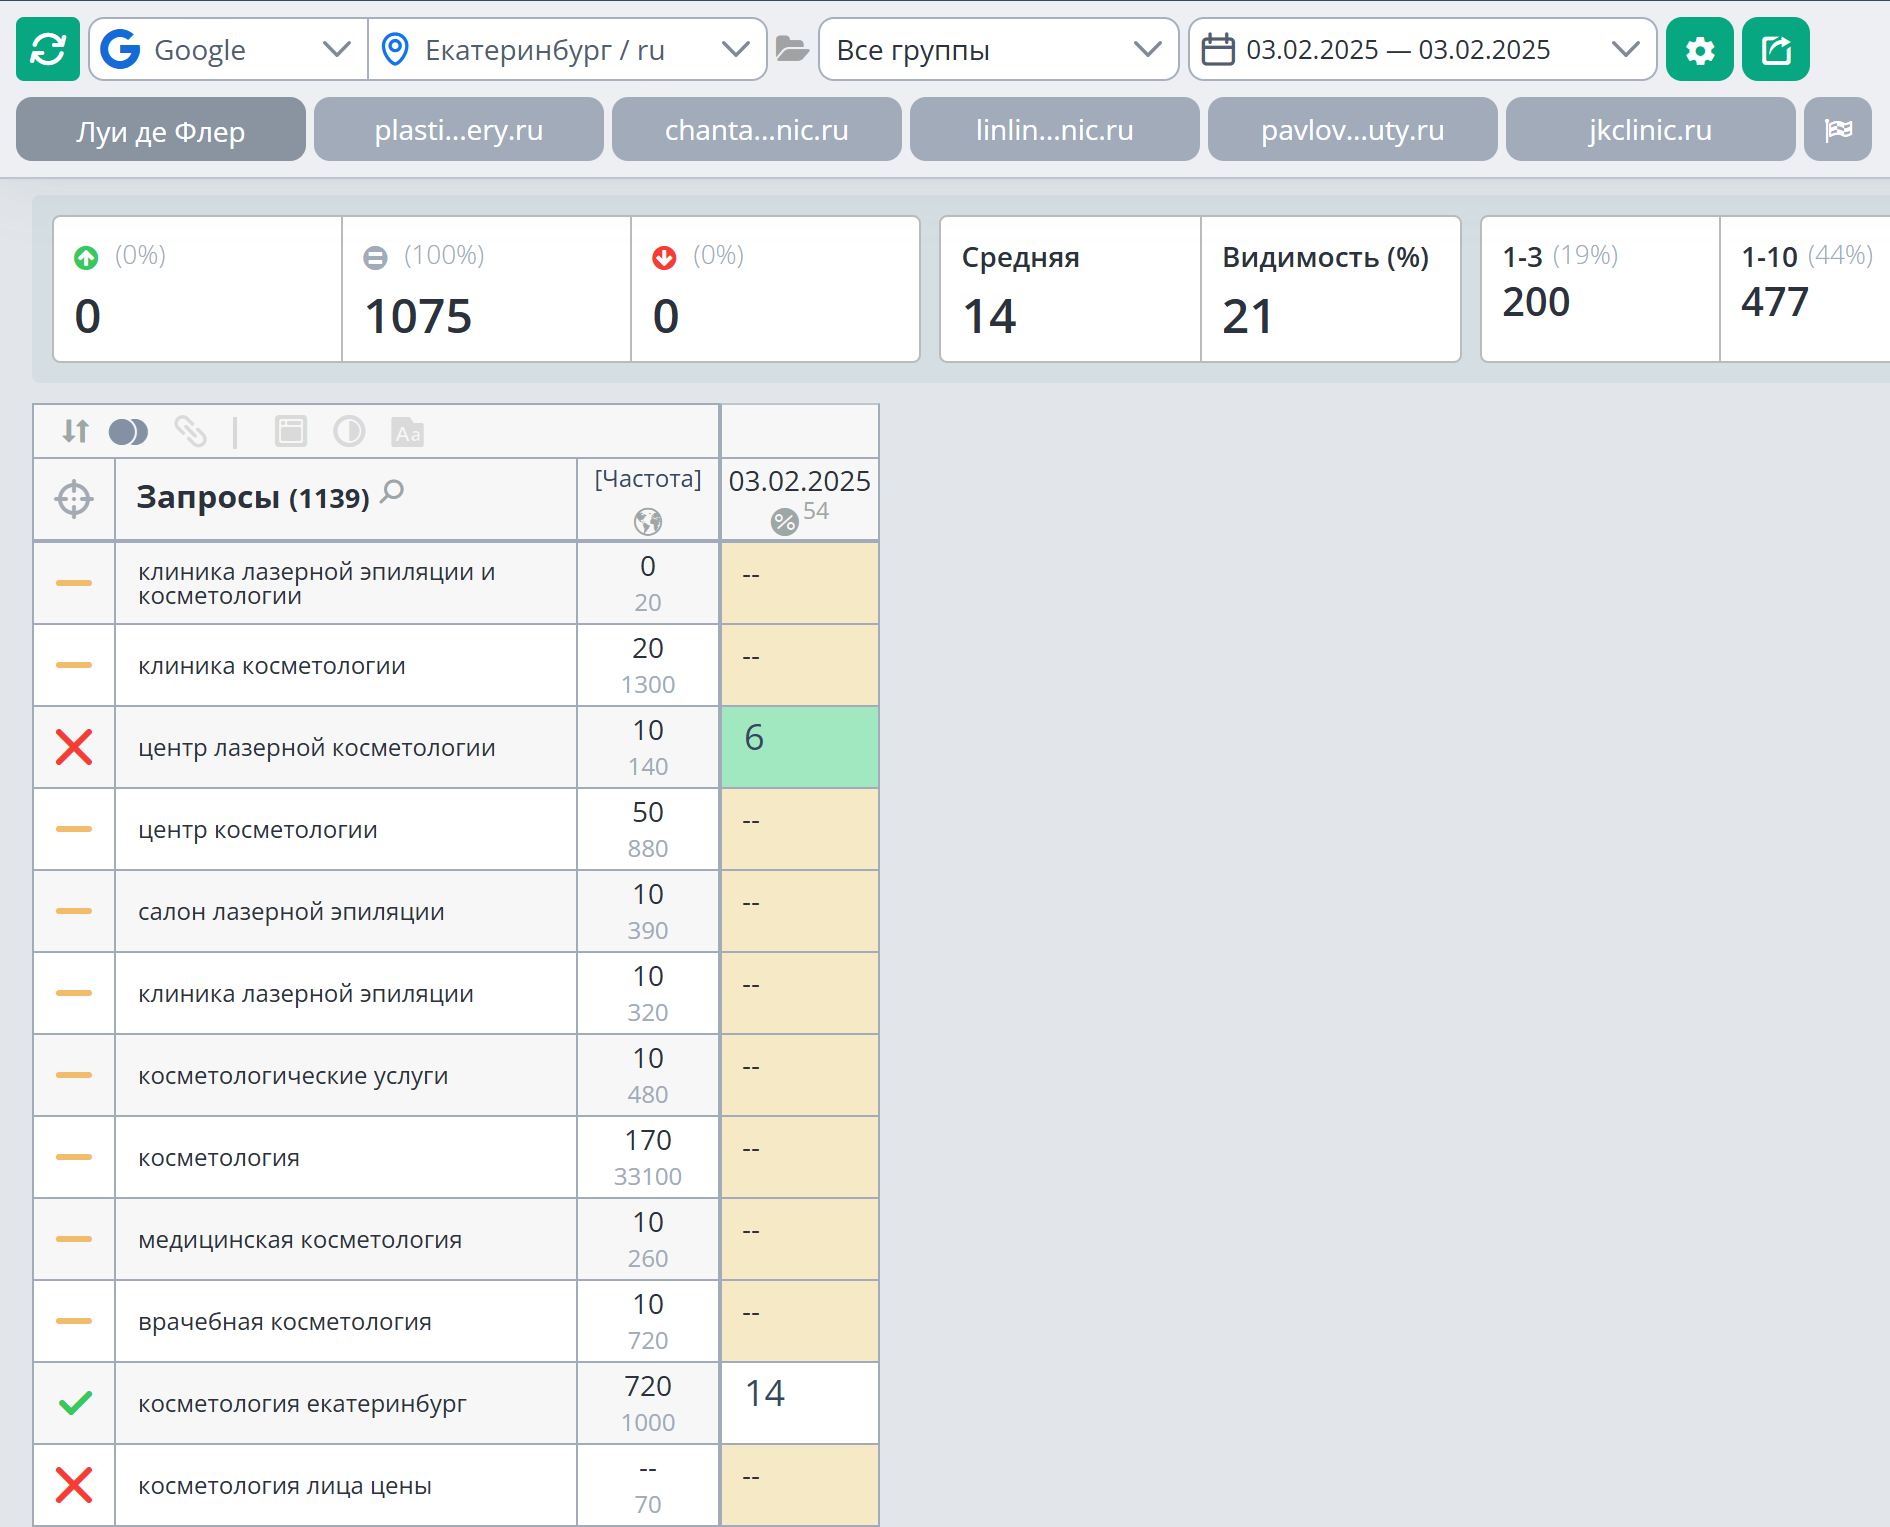The height and width of the screenshot is (1527, 1890).
Task: Click the target crosshair icon in header
Action: 74,498
